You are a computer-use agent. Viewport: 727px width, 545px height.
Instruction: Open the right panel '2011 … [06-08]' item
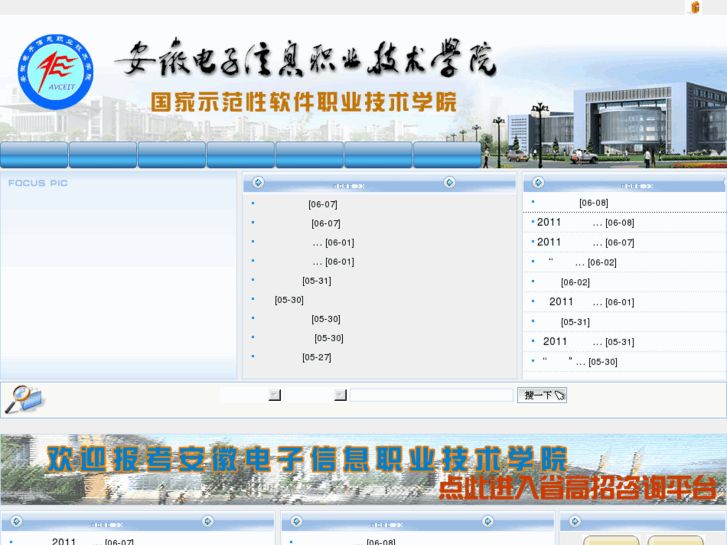tap(586, 223)
